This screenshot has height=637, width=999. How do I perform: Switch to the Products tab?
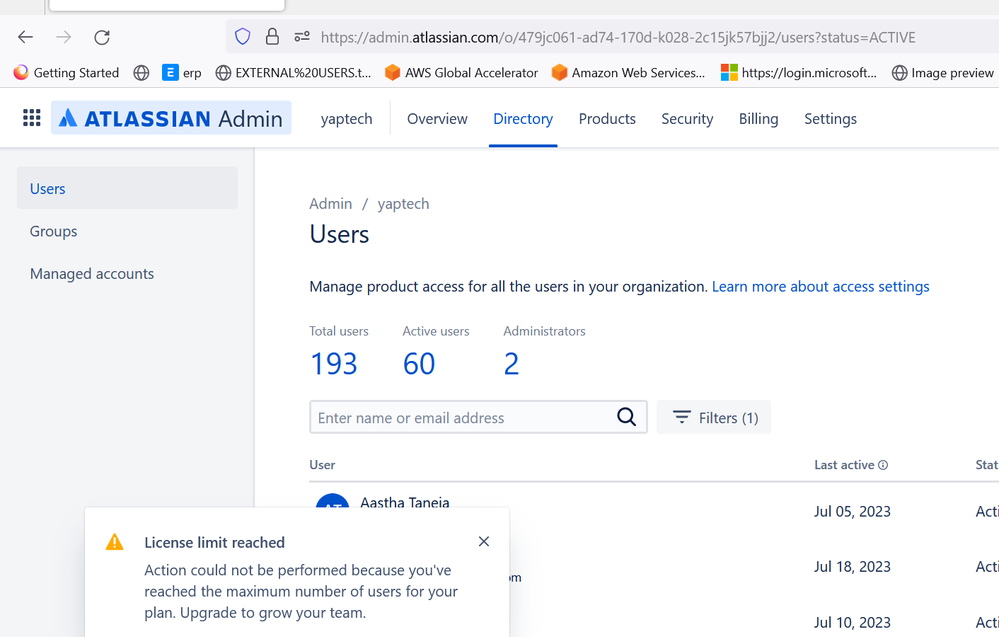[607, 118]
